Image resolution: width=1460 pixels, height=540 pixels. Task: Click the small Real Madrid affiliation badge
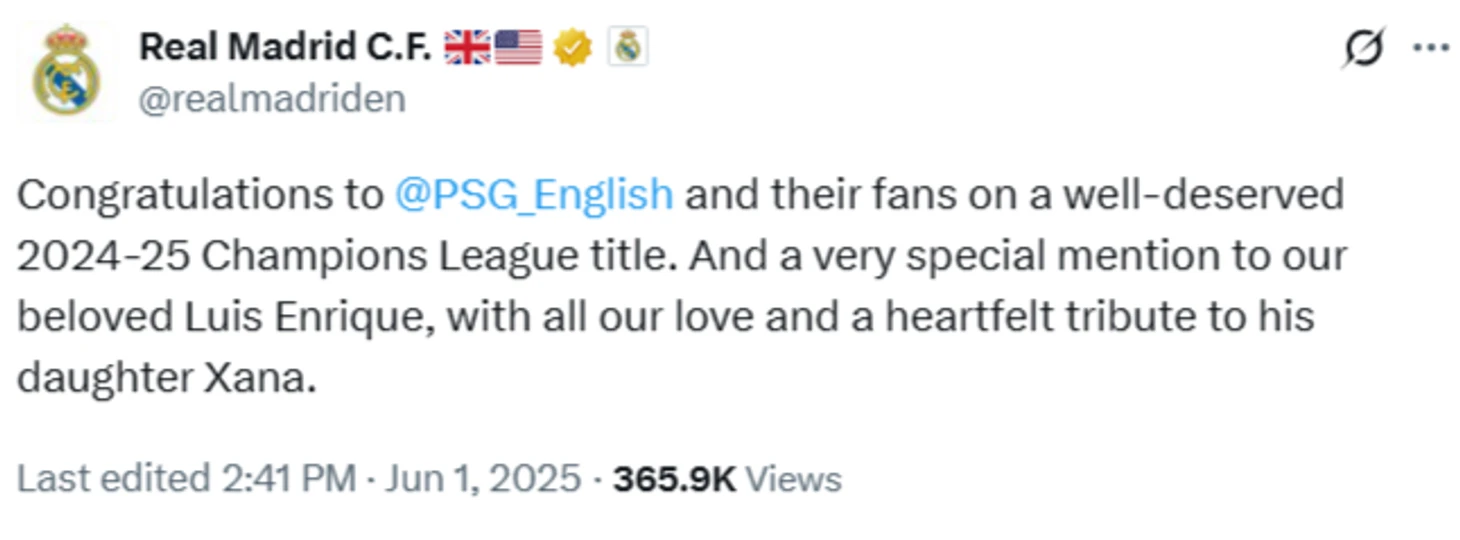(x=627, y=47)
